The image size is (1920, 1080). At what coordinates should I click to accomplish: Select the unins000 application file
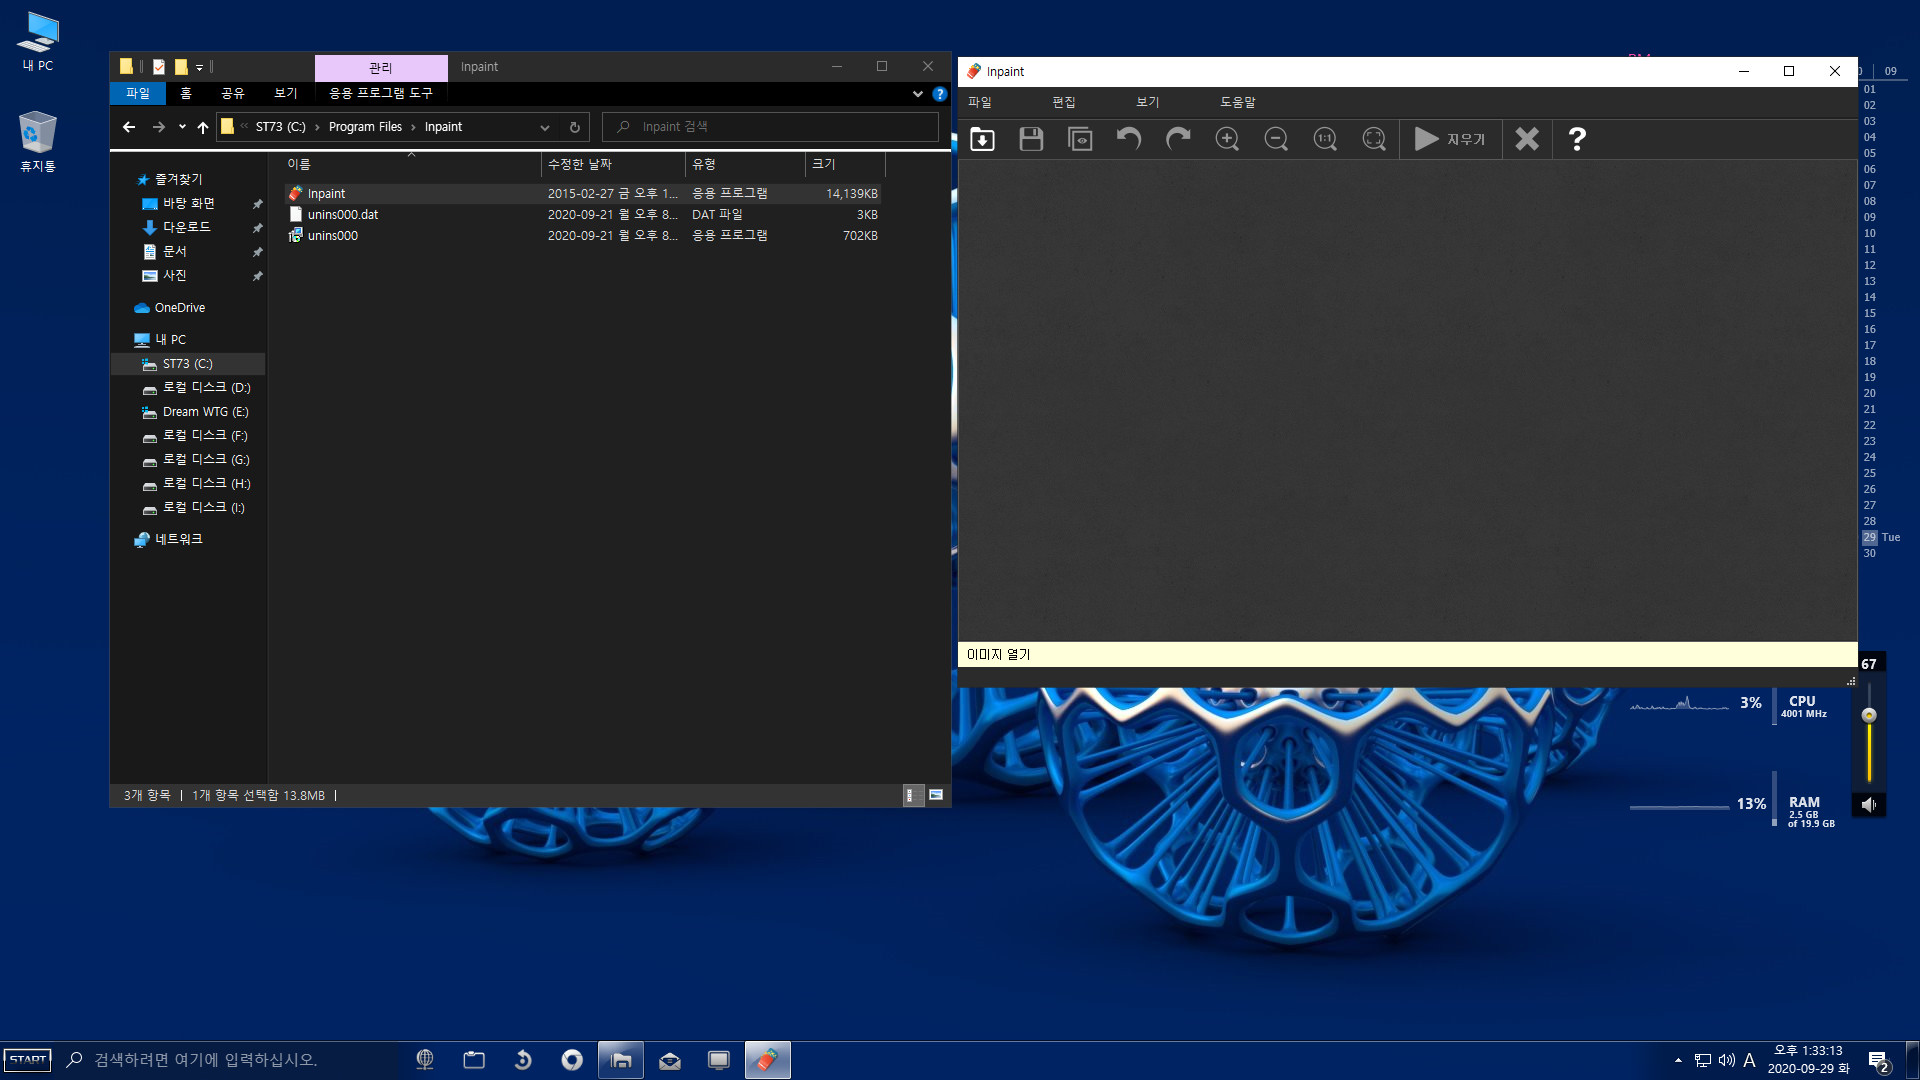(583, 236)
